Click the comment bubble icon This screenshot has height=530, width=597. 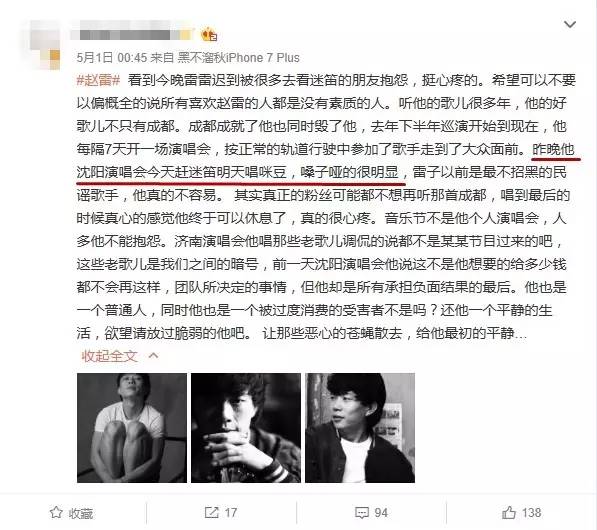click(362, 512)
